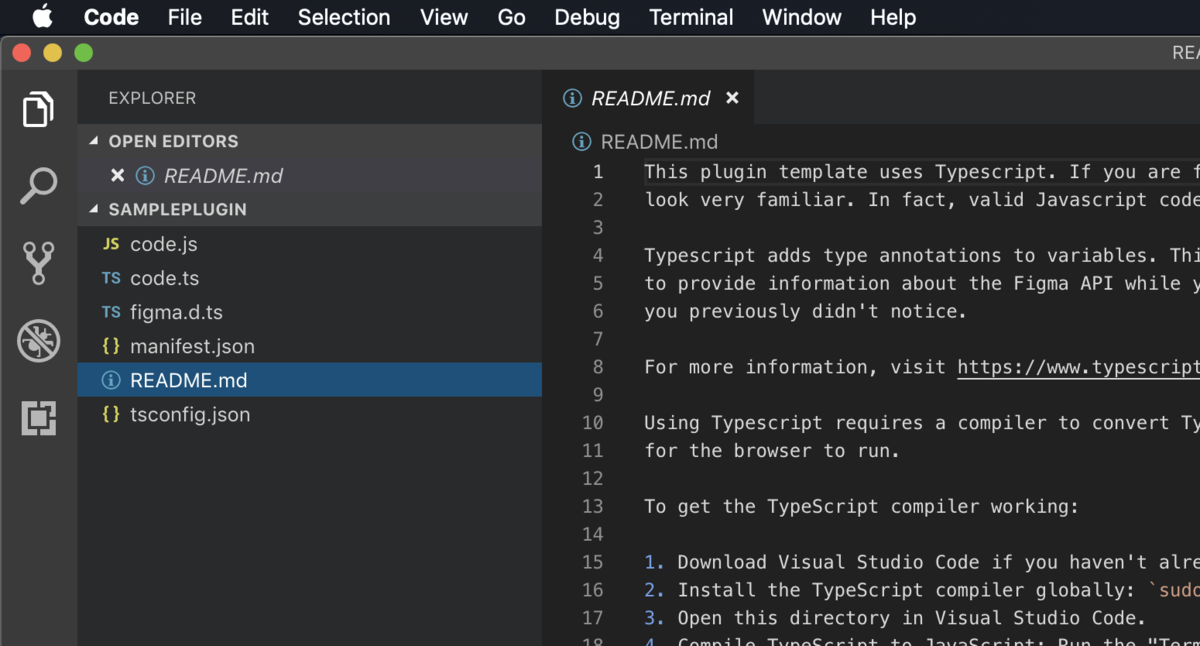Click the yellow minimize window button
Viewport: 1200px width, 646px height.
click(x=53, y=53)
